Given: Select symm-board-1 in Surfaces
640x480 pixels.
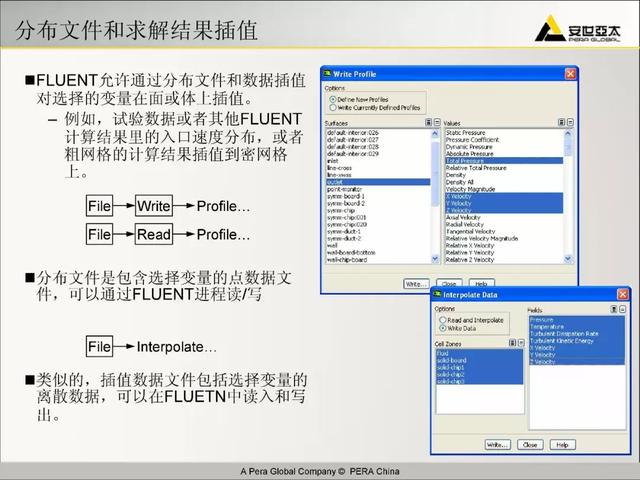Looking at the screenshot, I should [x=378, y=196].
